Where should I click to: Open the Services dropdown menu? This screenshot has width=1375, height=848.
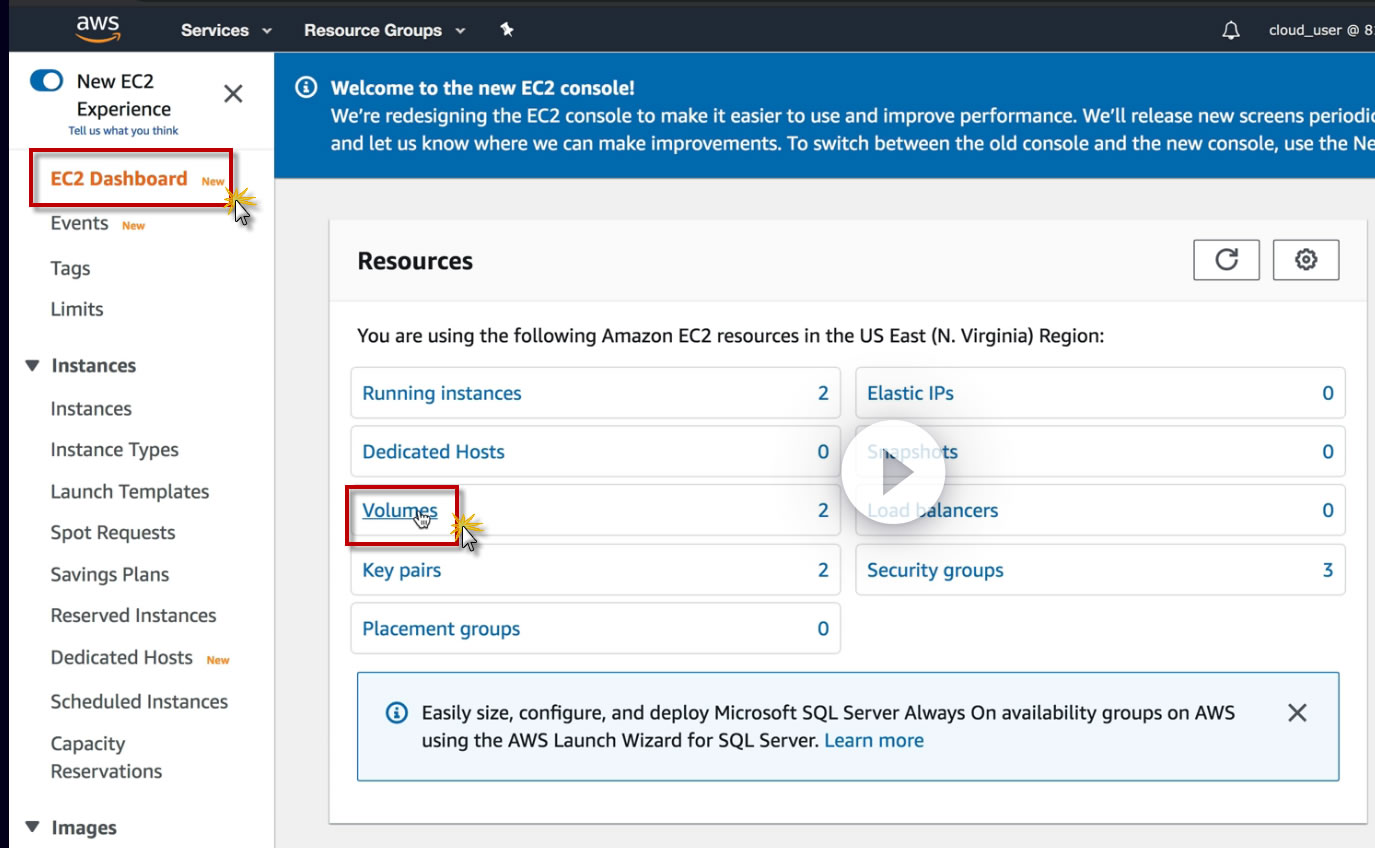[226, 30]
